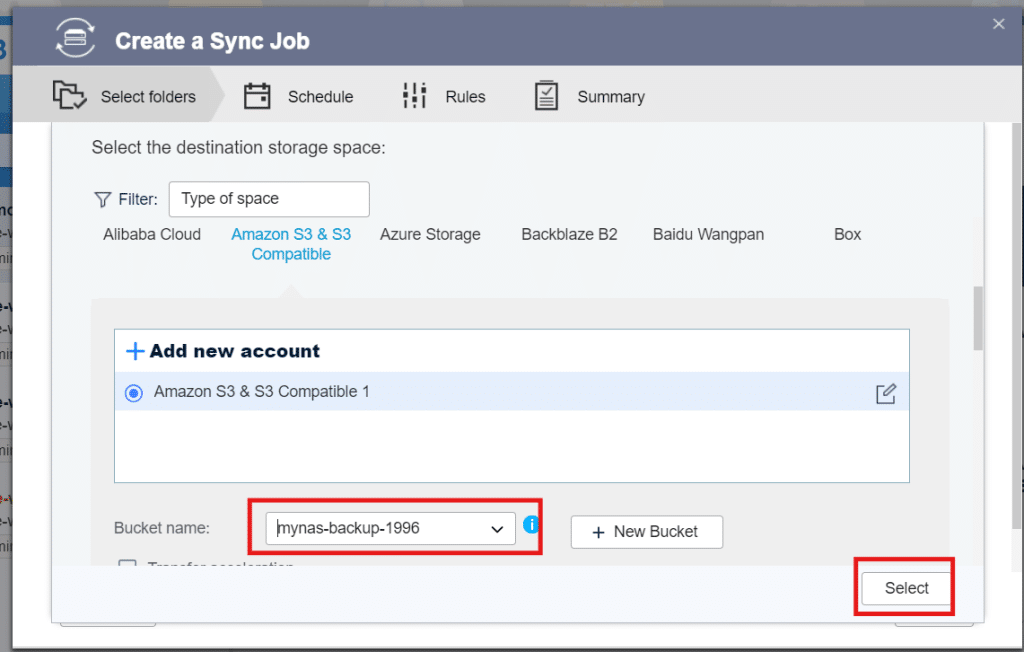Click the Rules sliders icon

(x=414, y=96)
